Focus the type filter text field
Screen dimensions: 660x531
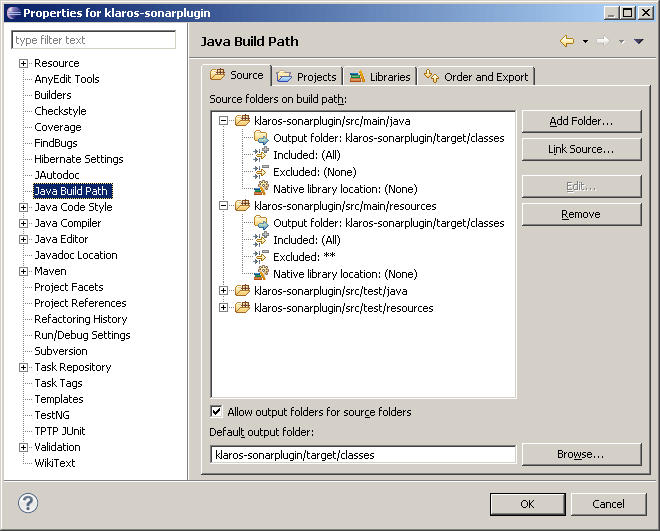click(93, 40)
